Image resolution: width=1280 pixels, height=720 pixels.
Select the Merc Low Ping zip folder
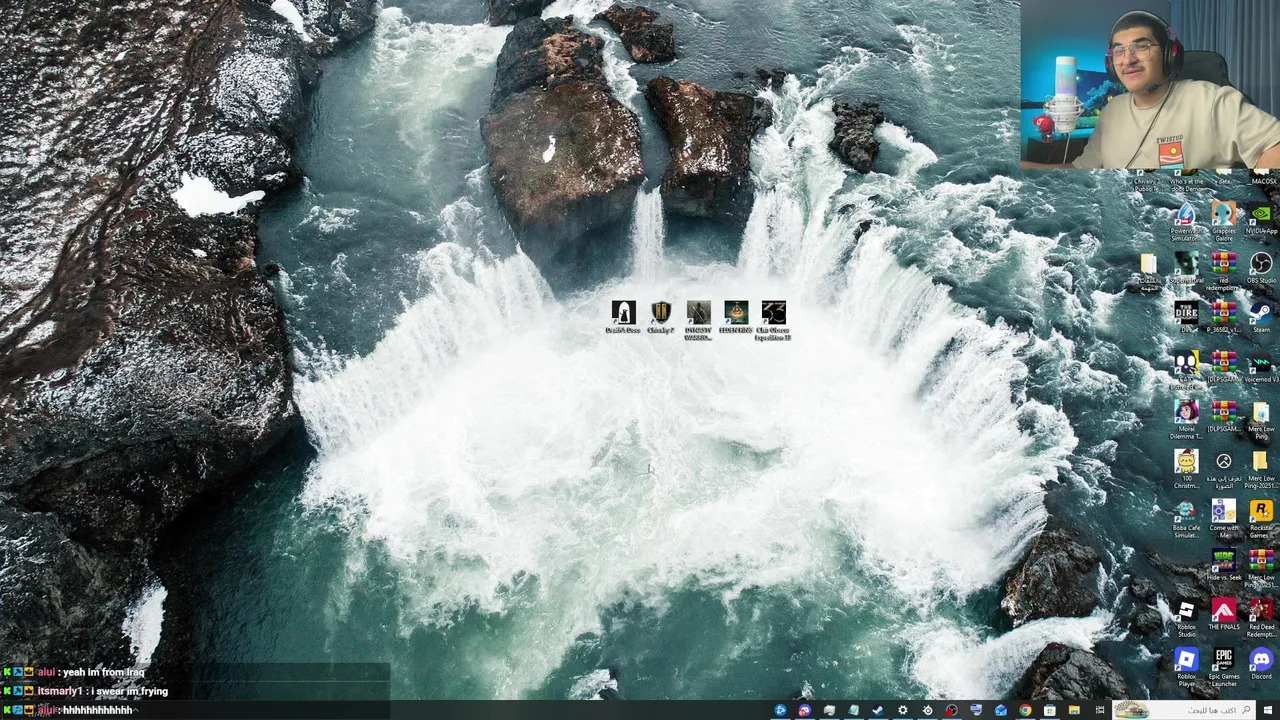(x=1261, y=421)
